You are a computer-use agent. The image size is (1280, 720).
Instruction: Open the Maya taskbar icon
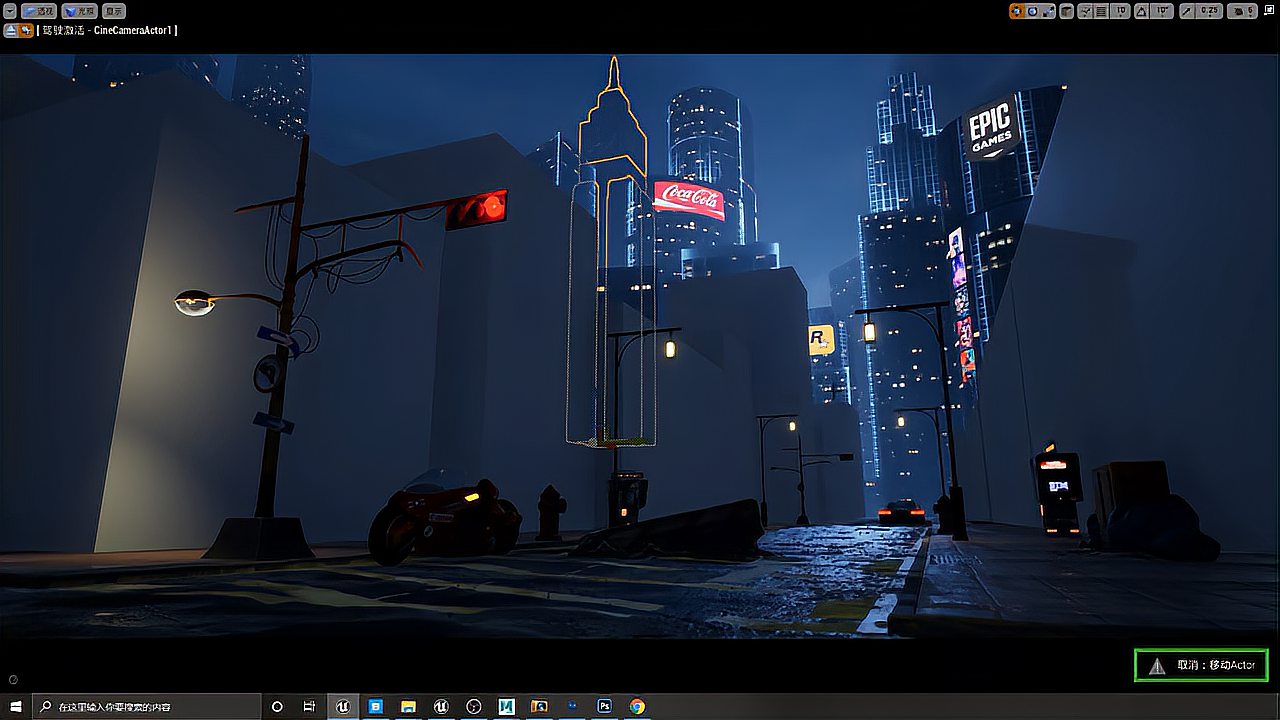[507, 706]
